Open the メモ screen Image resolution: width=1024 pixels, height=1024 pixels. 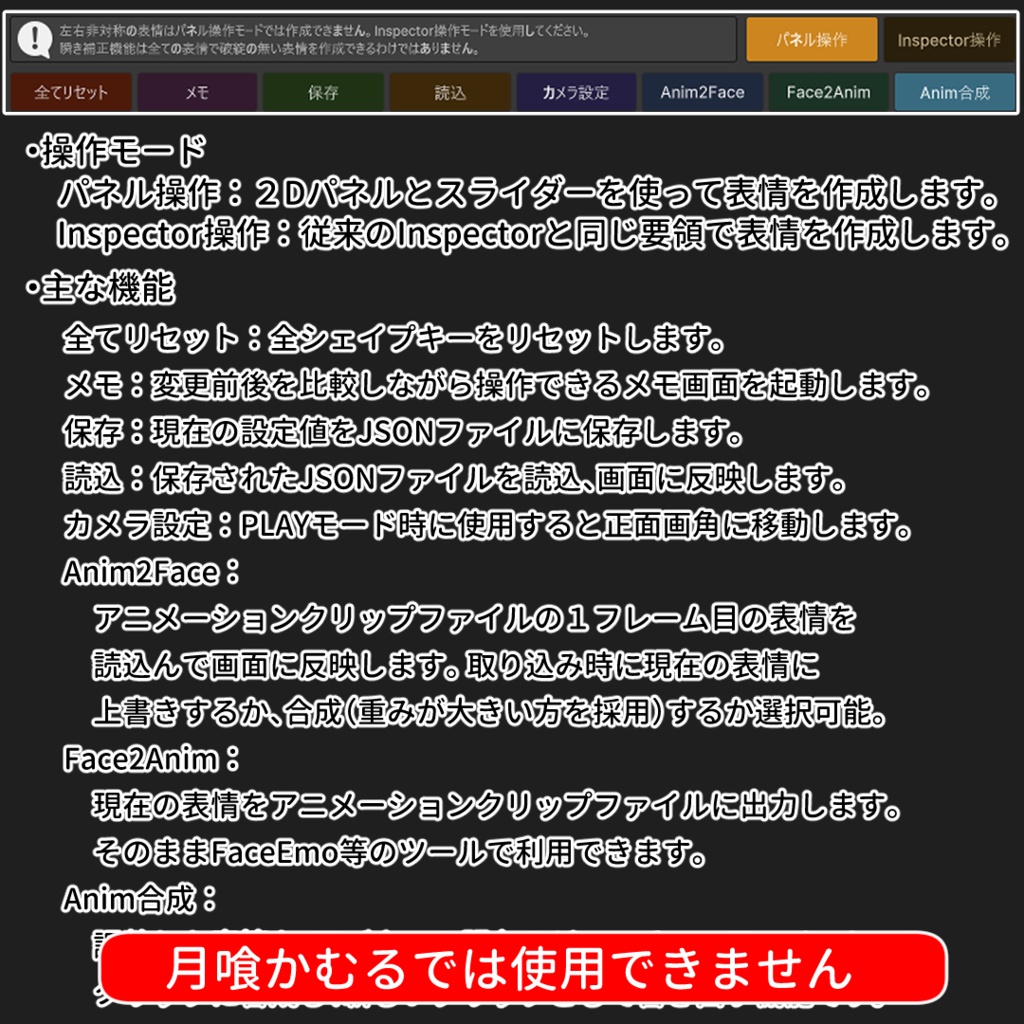click(197, 93)
